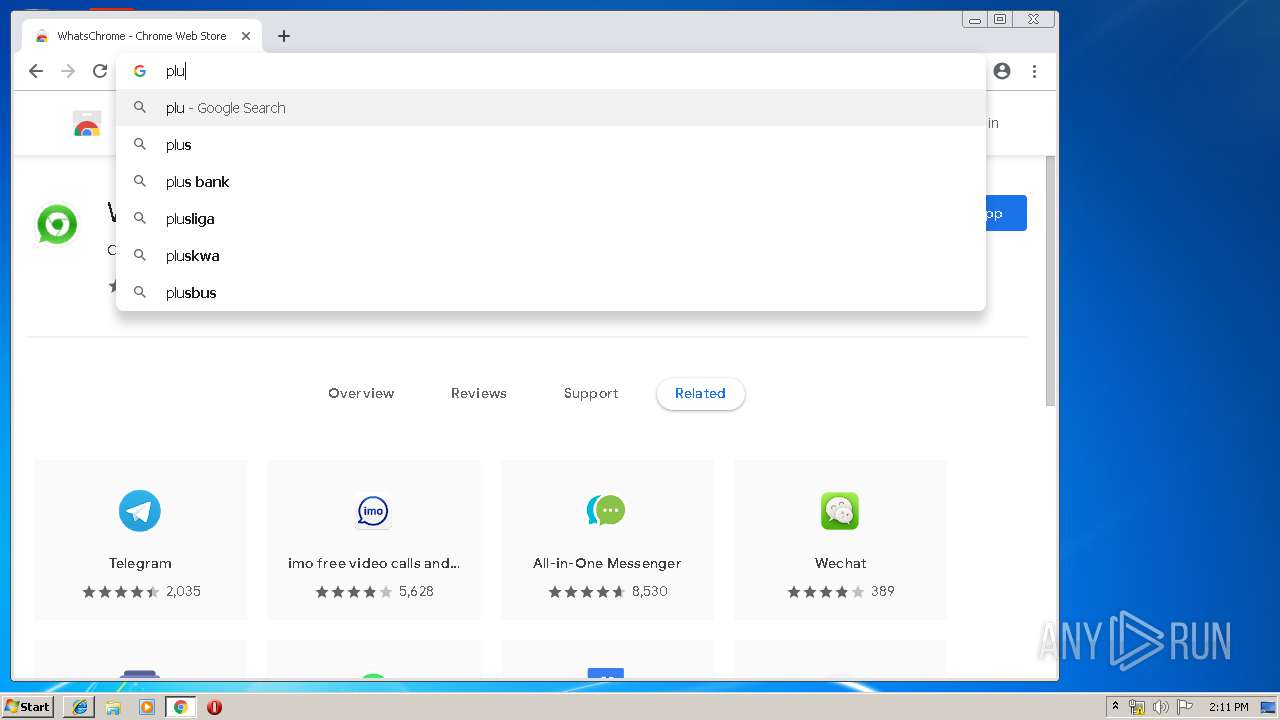Click search icon beside 'plusbus'
1280x720 pixels.
(x=140, y=292)
